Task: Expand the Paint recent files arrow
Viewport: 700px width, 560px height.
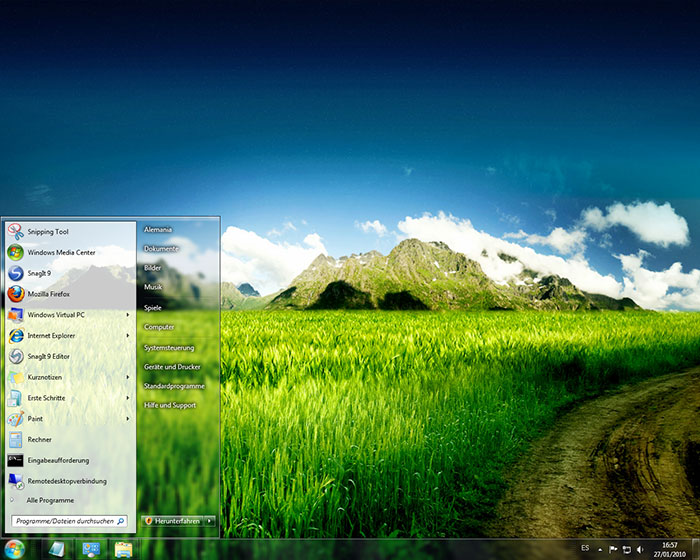Action: pyautogui.click(x=128, y=419)
